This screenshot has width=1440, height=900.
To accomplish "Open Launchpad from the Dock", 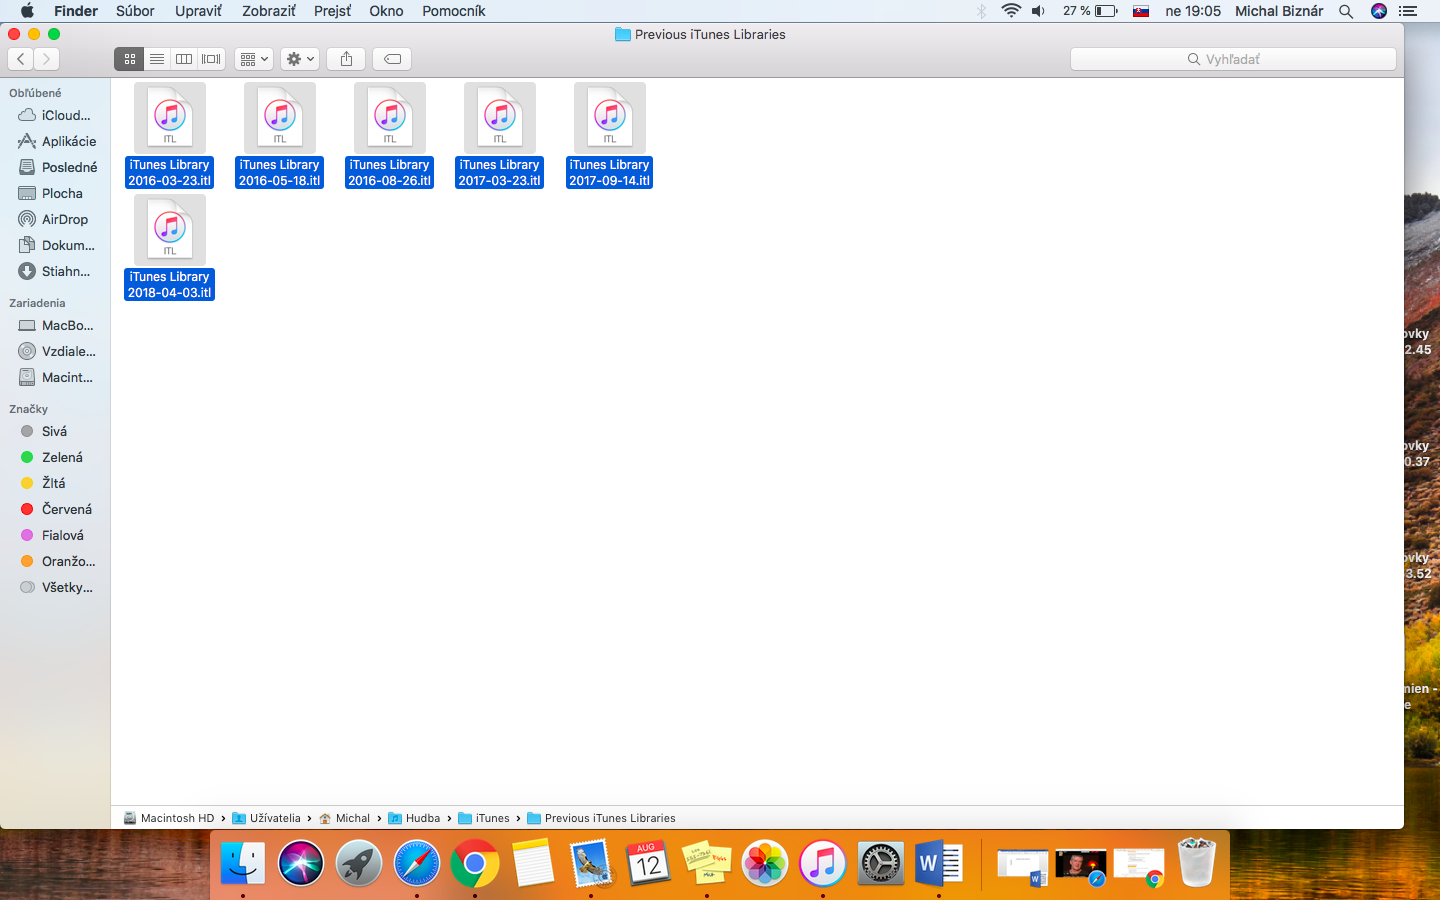I will pyautogui.click(x=359, y=863).
